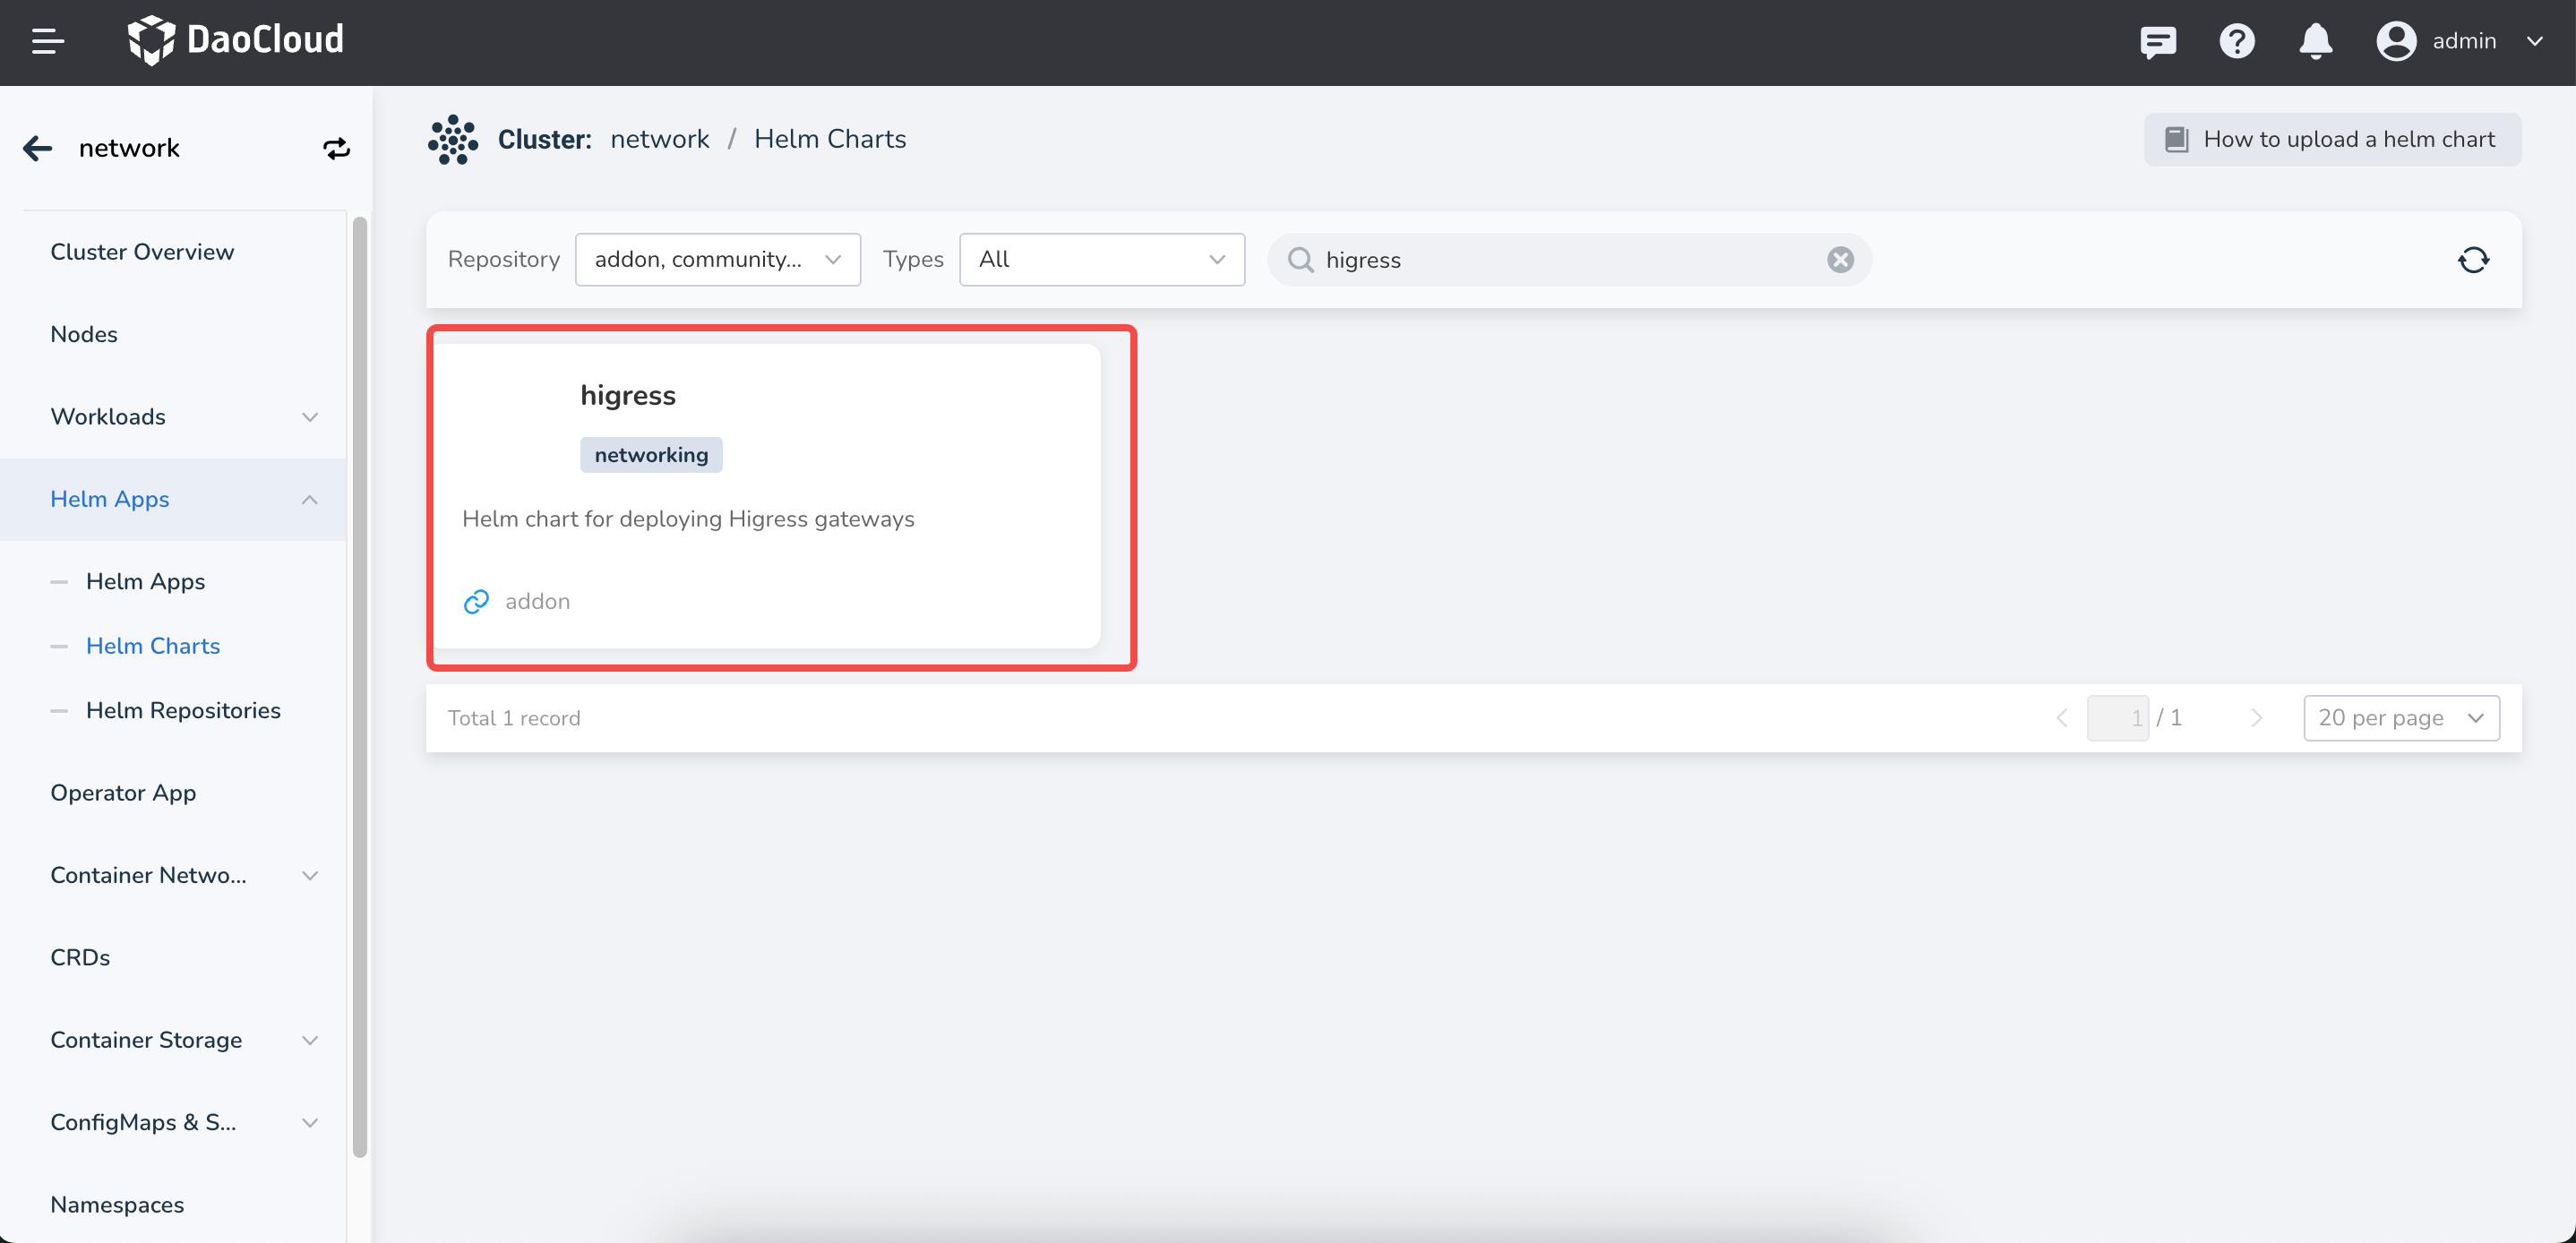Image resolution: width=2576 pixels, height=1243 pixels.
Task: Open Helm Repositories in sidebar
Action: point(183,710)
